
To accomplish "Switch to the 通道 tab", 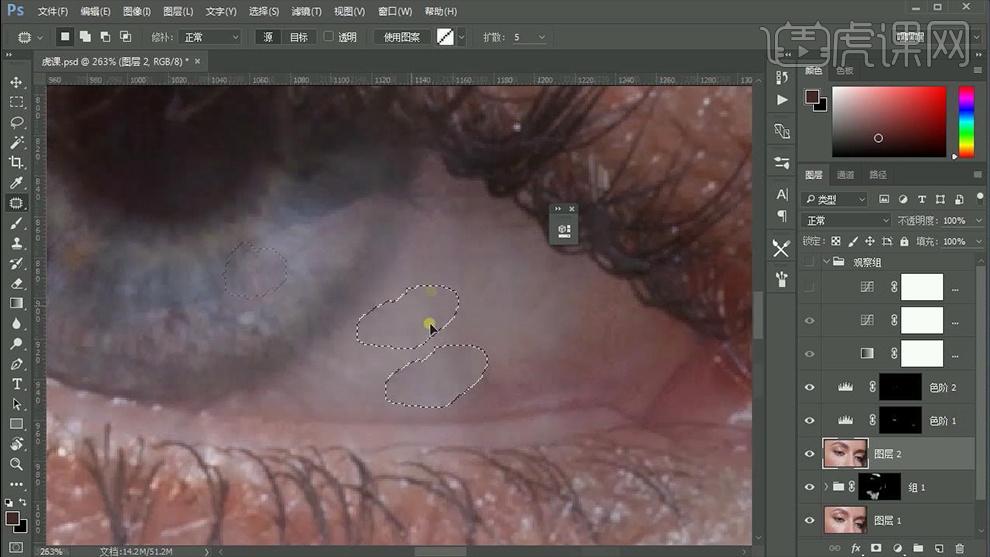I will tap(846, 175).
